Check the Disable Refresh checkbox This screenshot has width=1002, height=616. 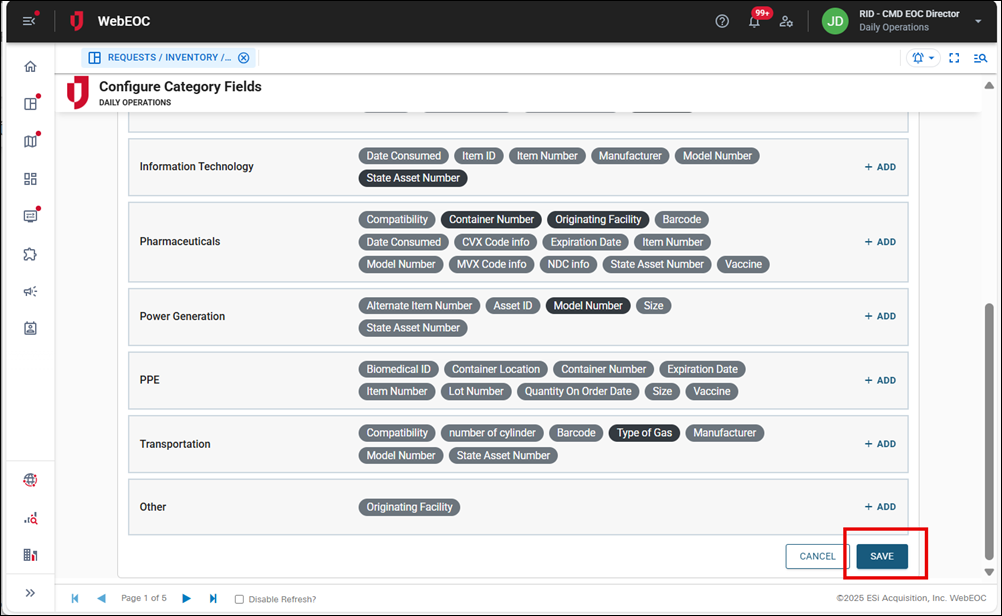click(238, 598)
